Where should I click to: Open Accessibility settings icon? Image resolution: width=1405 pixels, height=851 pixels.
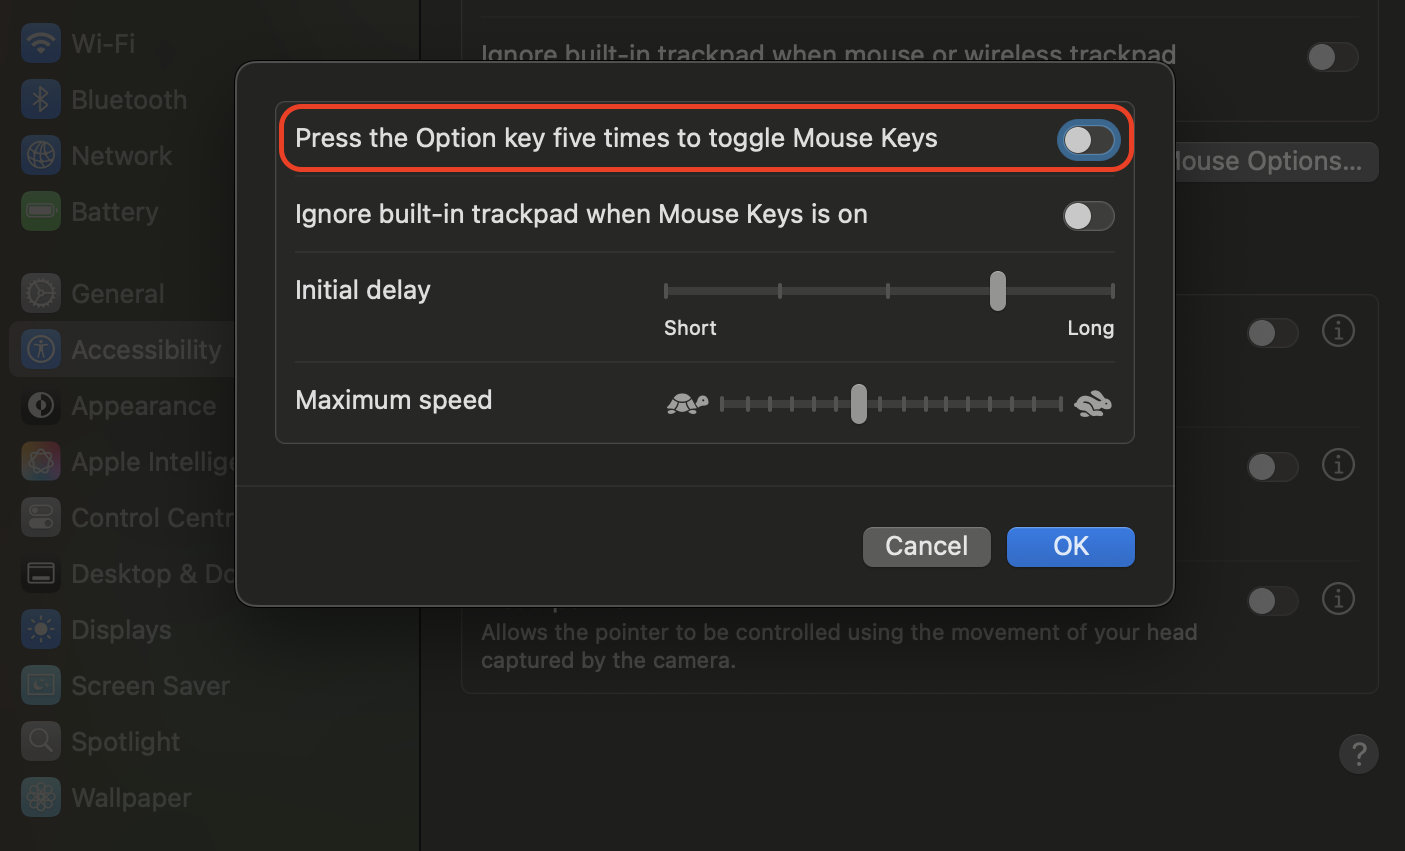[x=40, y=349]
